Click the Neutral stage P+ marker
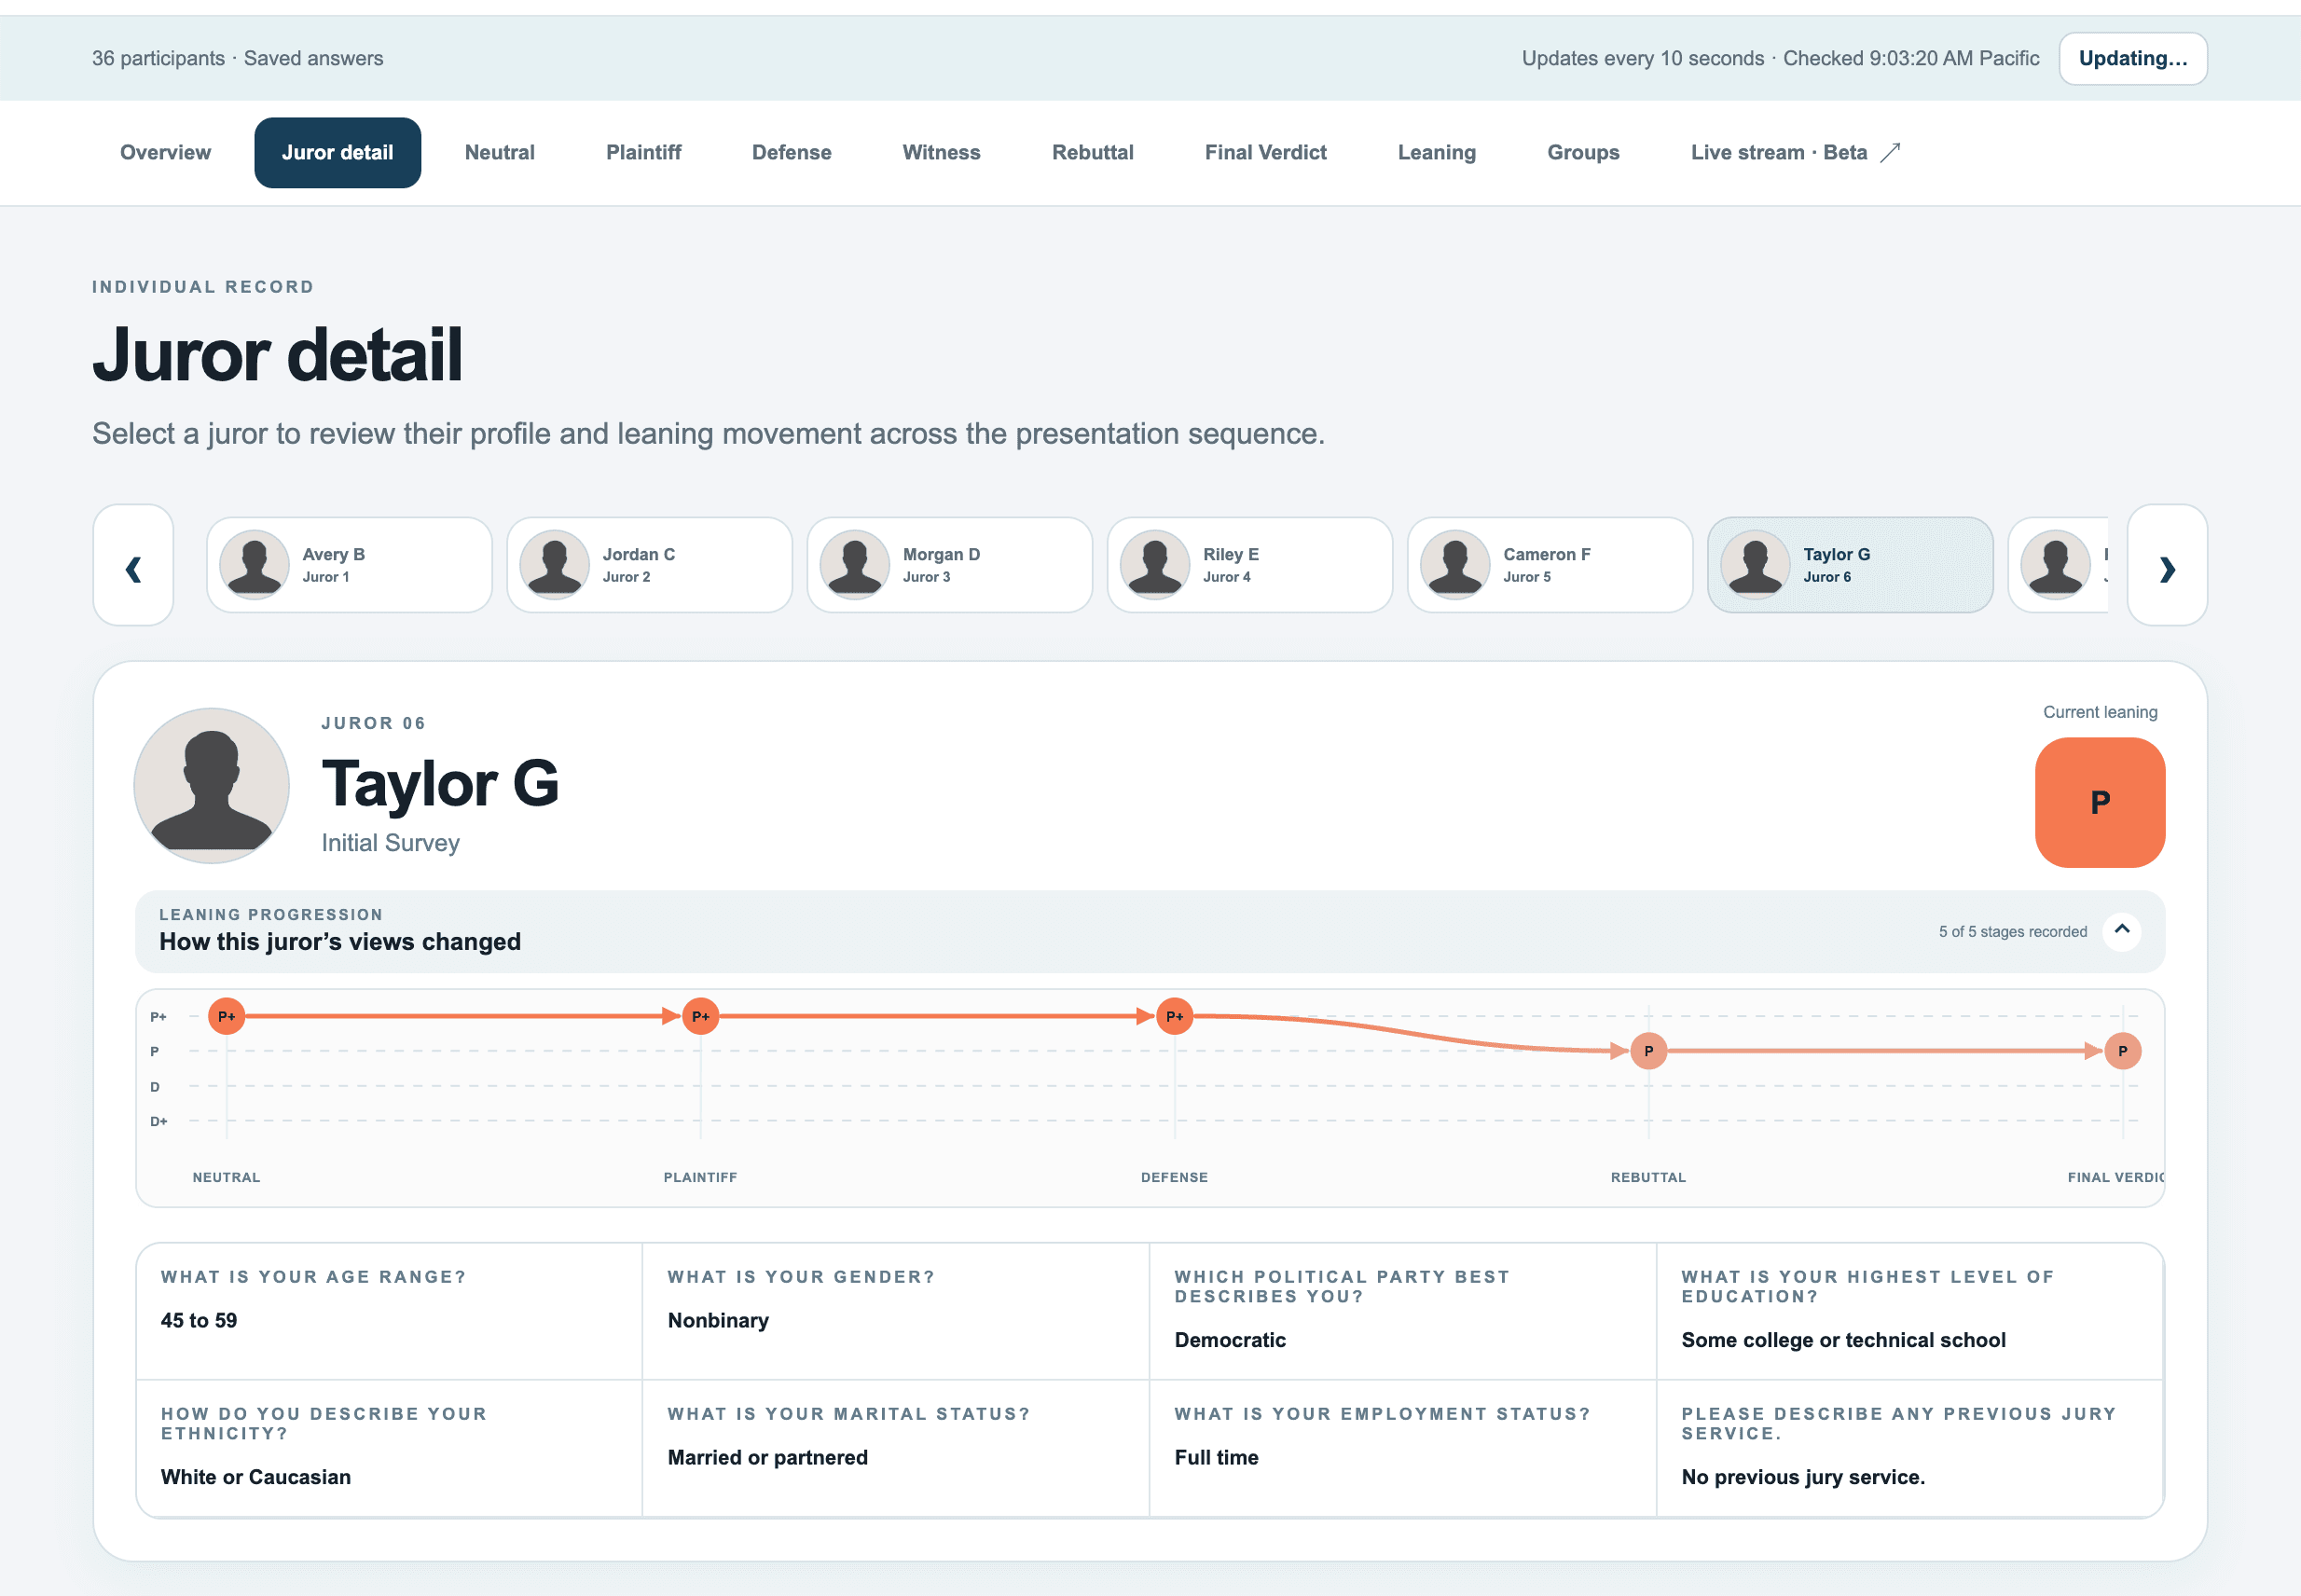The width and height of the screenshot is (2301, 1596). point(227,1016)
